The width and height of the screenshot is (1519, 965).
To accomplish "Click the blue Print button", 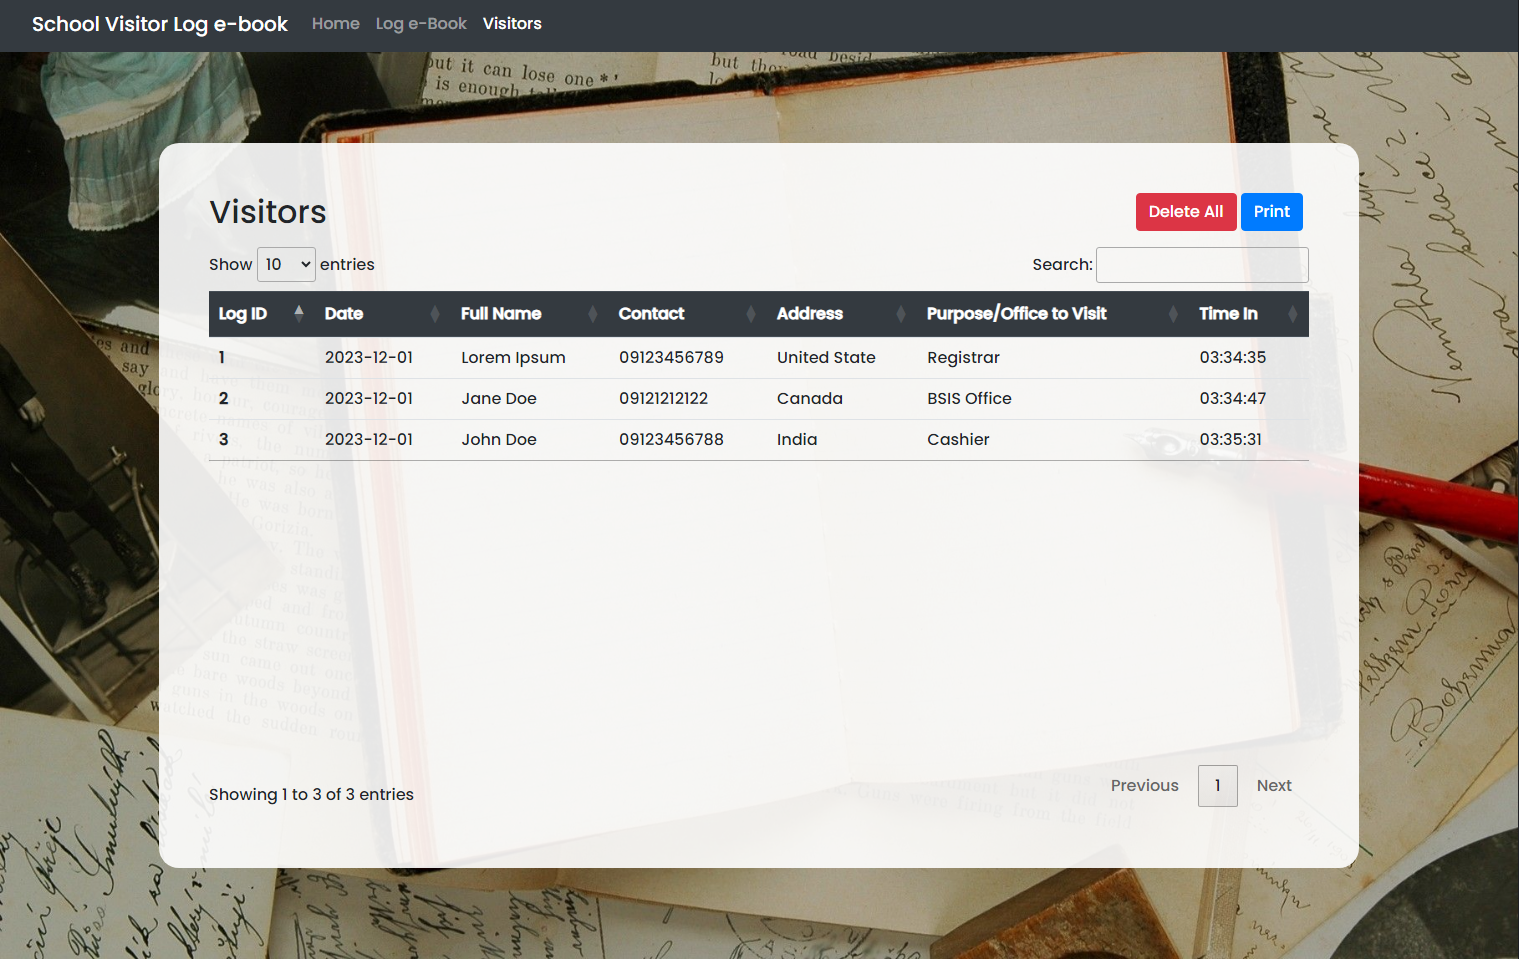I will click(1271, 212).
